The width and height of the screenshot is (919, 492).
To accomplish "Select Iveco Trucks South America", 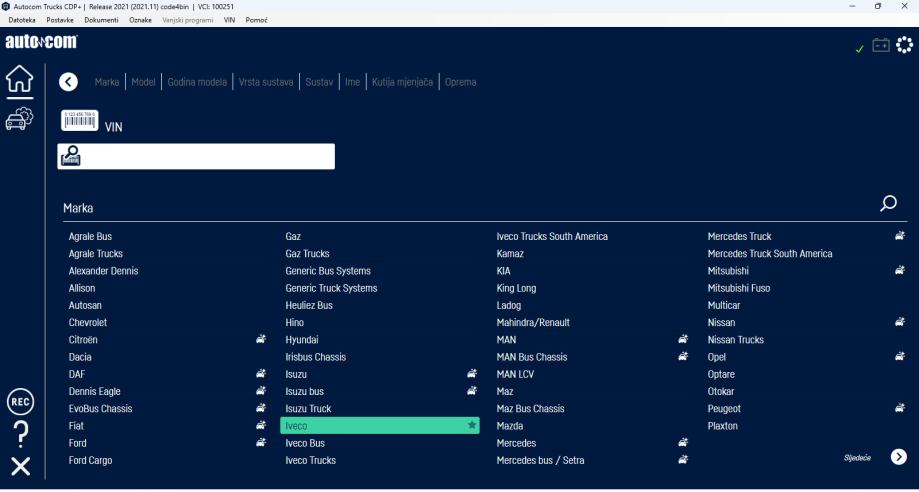I will [552, 236].
